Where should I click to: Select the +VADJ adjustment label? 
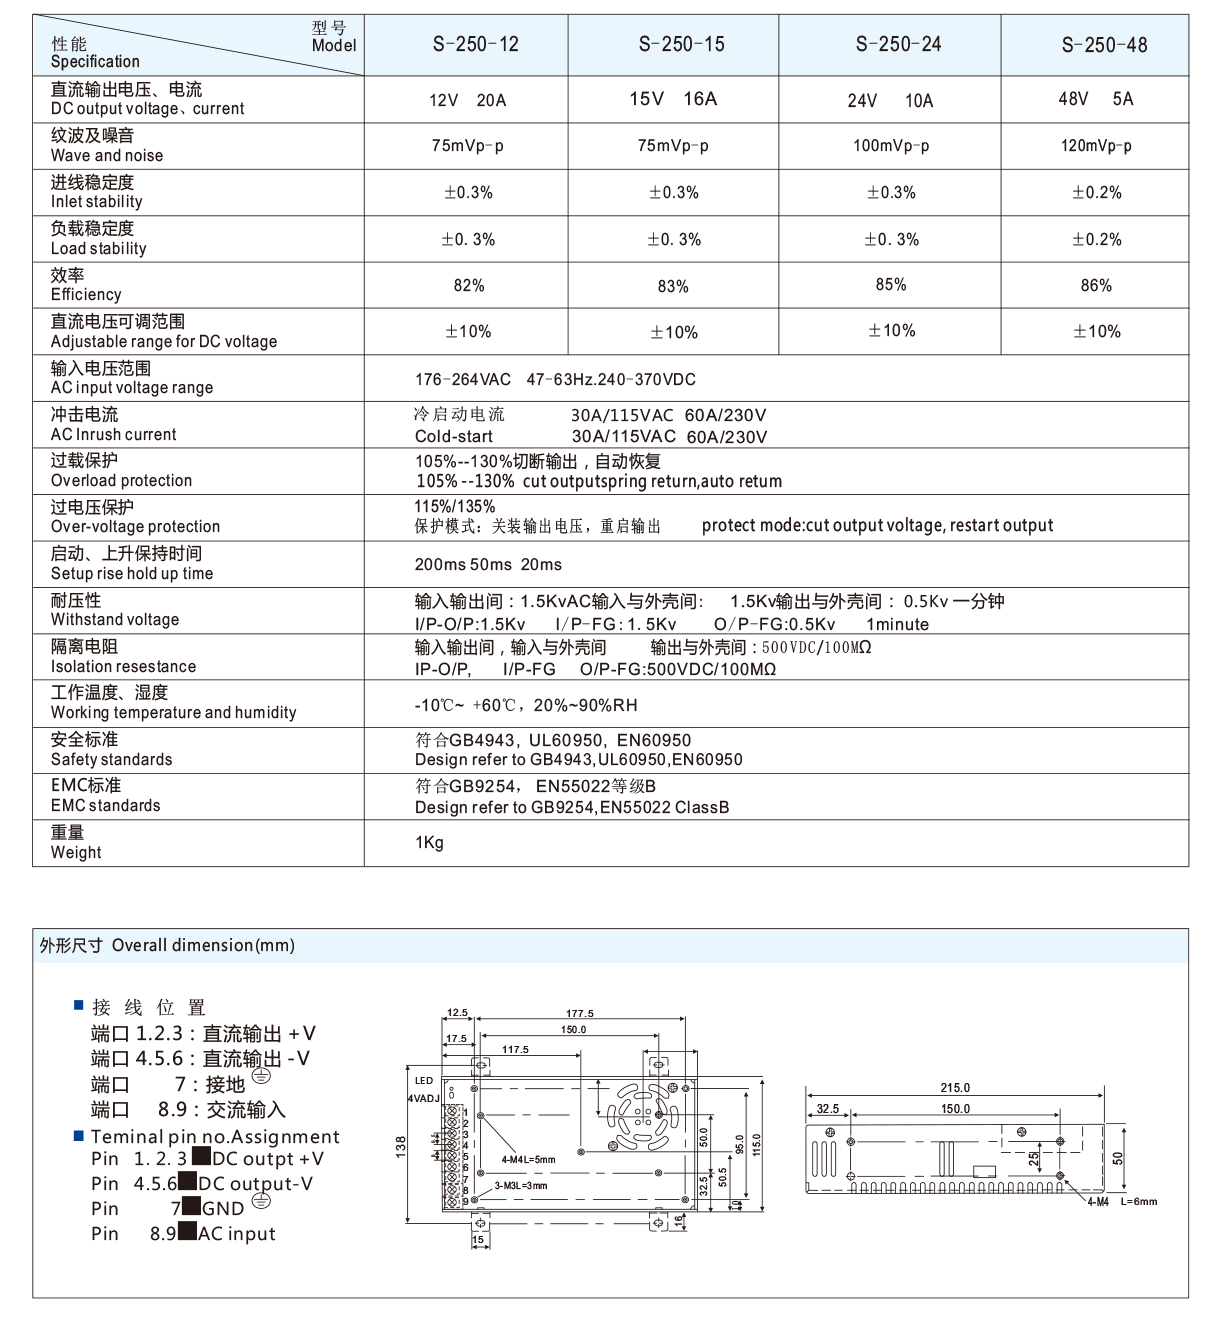426,1097
